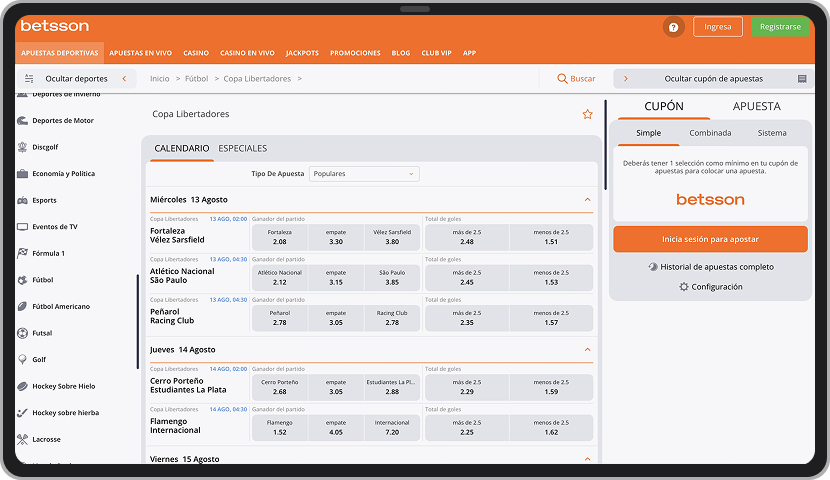Viewport: 830px width, 480px height.
Task: Select menos de 2.5 at 1.62
Action: click(551, 428)
